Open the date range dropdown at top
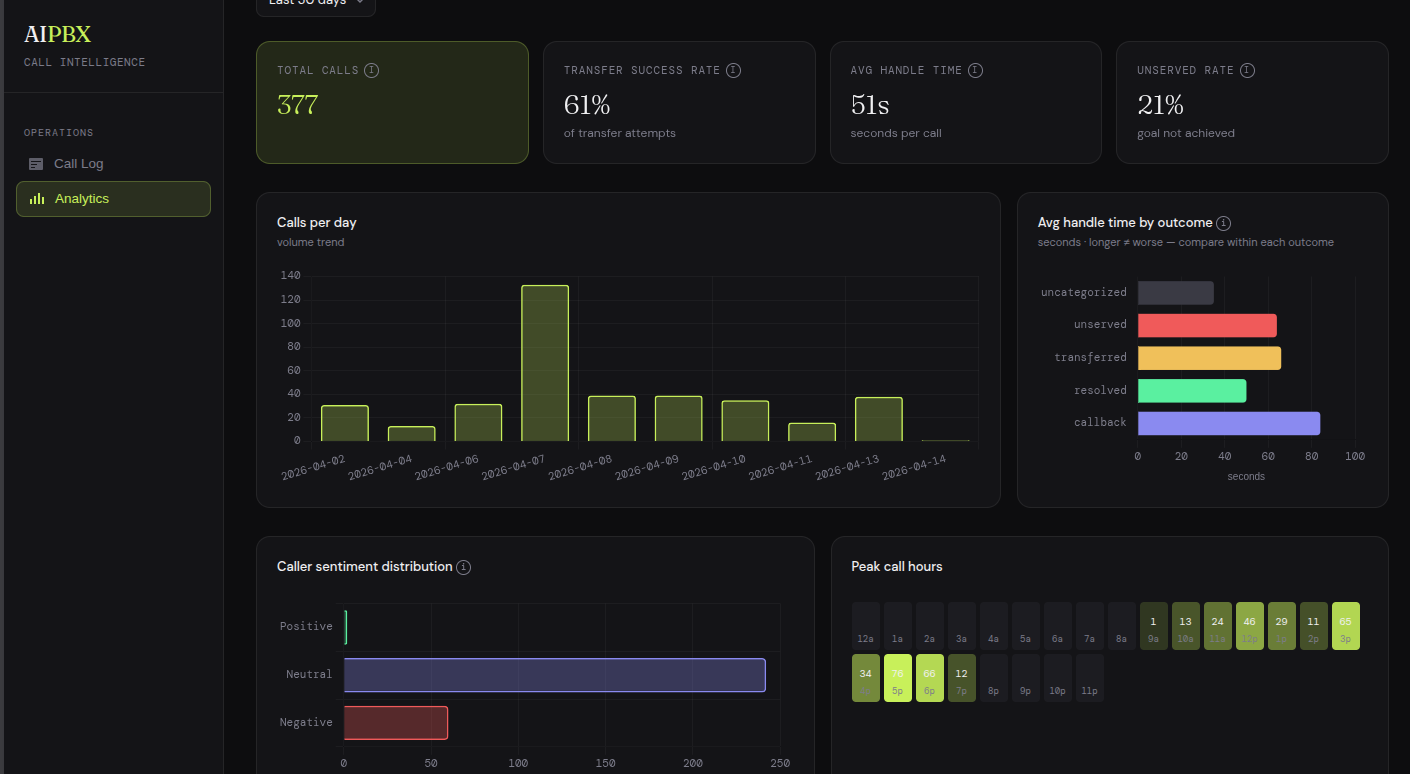The width and height of the screenshot is (1410, 774). click(316, 4)
